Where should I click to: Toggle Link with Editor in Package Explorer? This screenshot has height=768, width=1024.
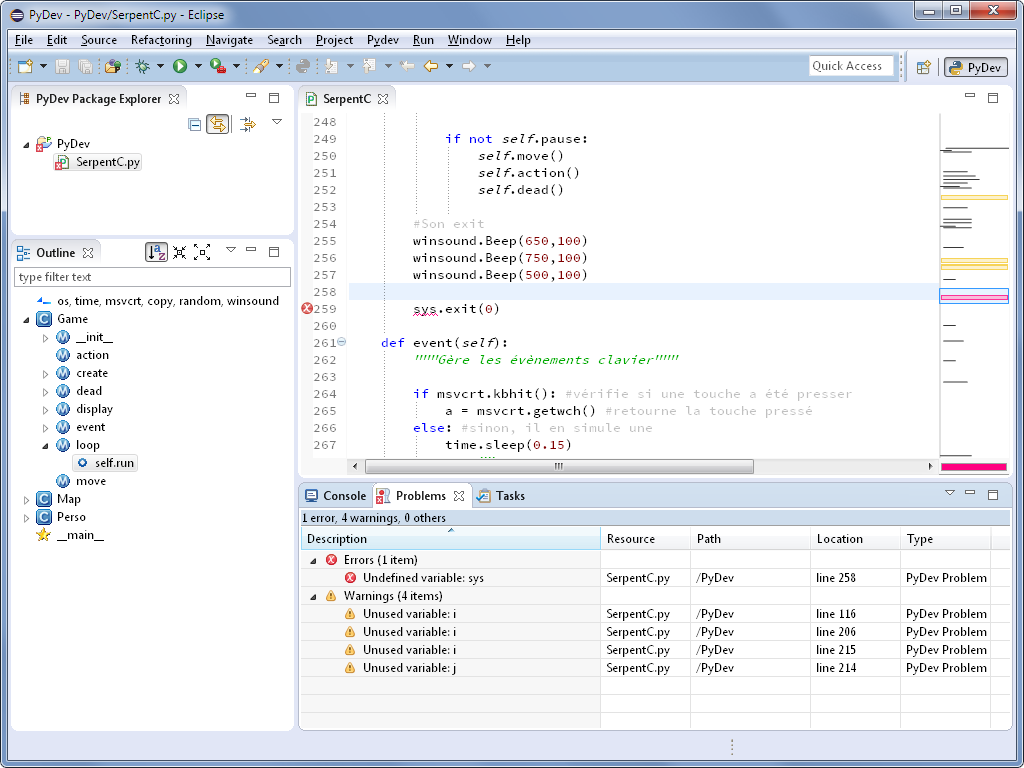[218, 124]
